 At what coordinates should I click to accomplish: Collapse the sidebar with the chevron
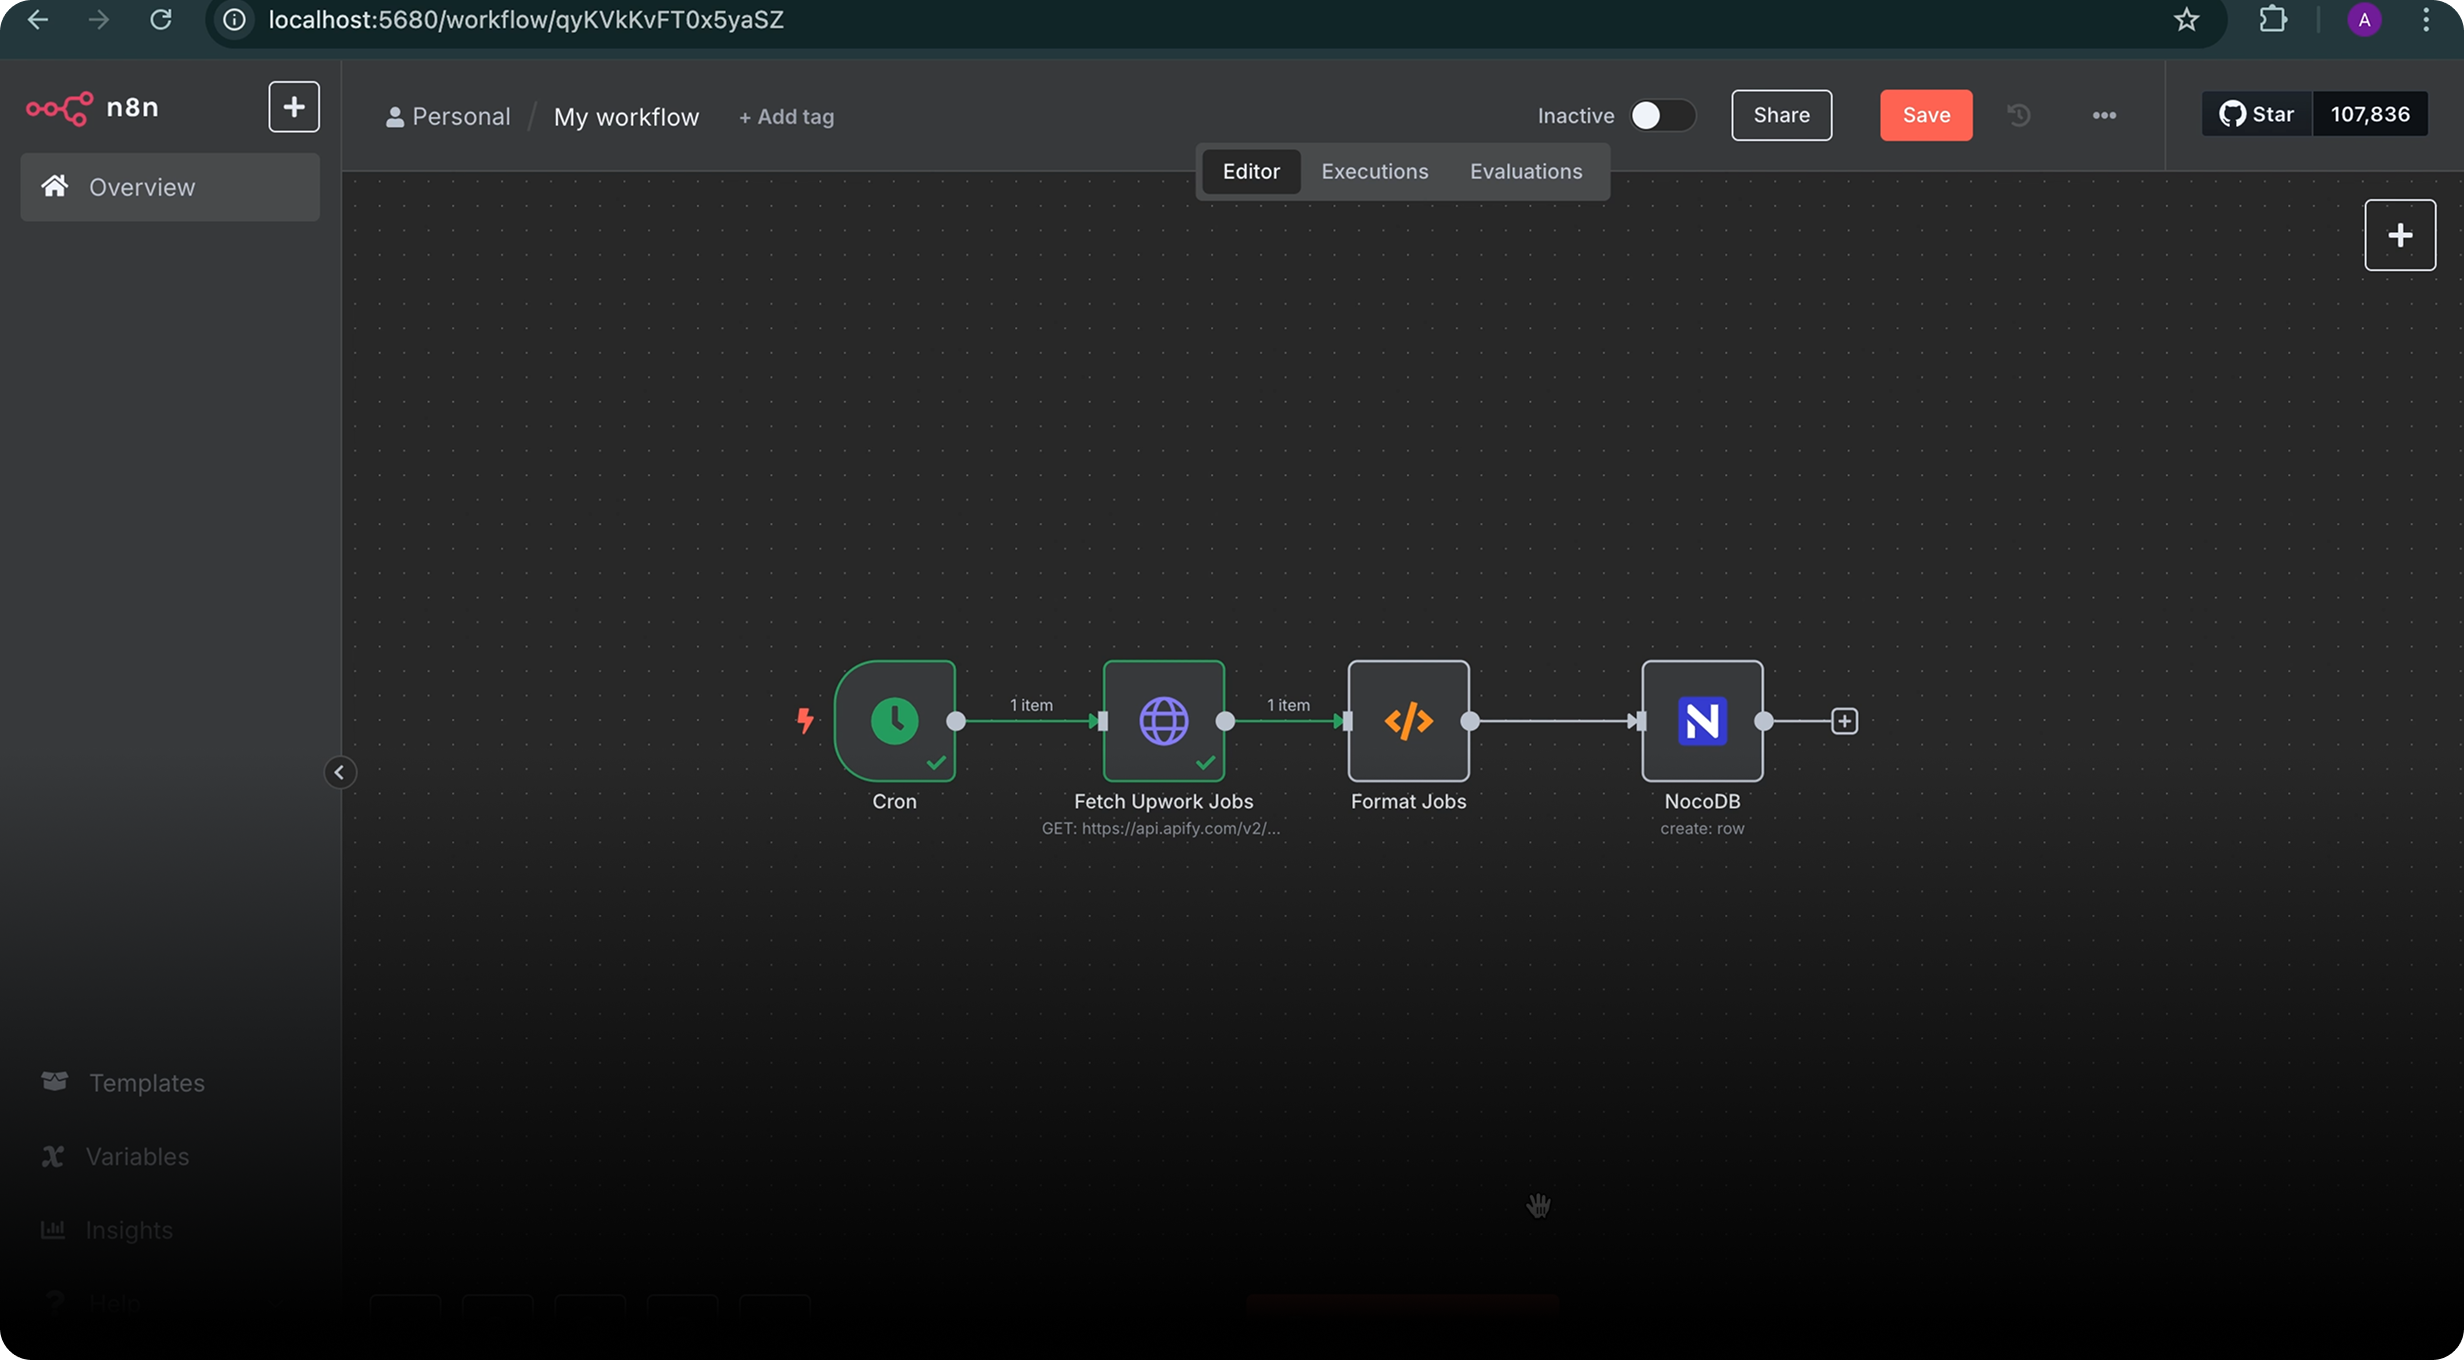coord(339,772)
